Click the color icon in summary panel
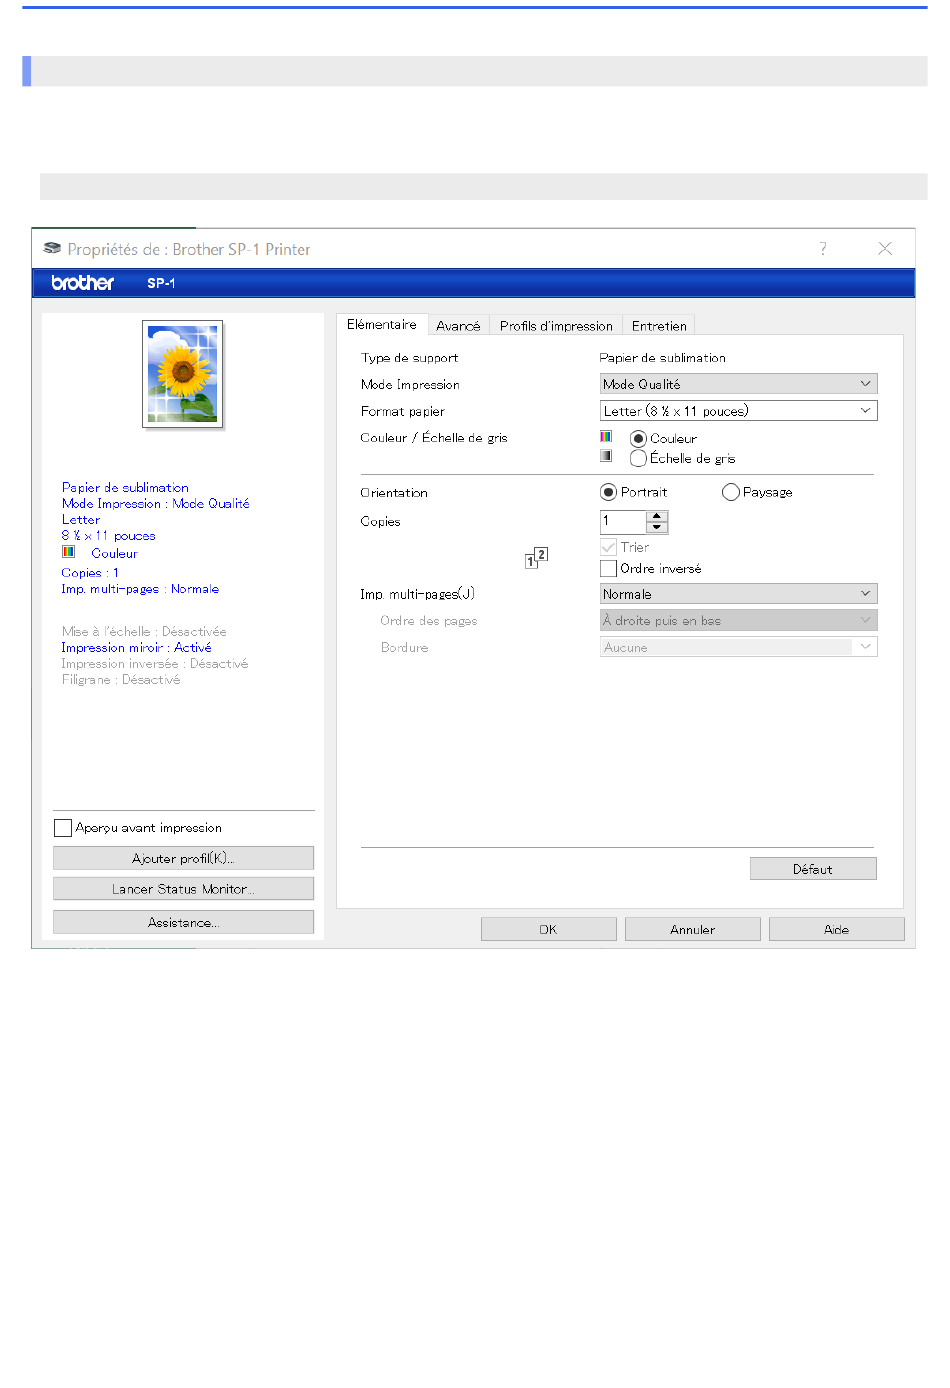950x1388 pixels. pyautogui.click(x=68, y=552)
